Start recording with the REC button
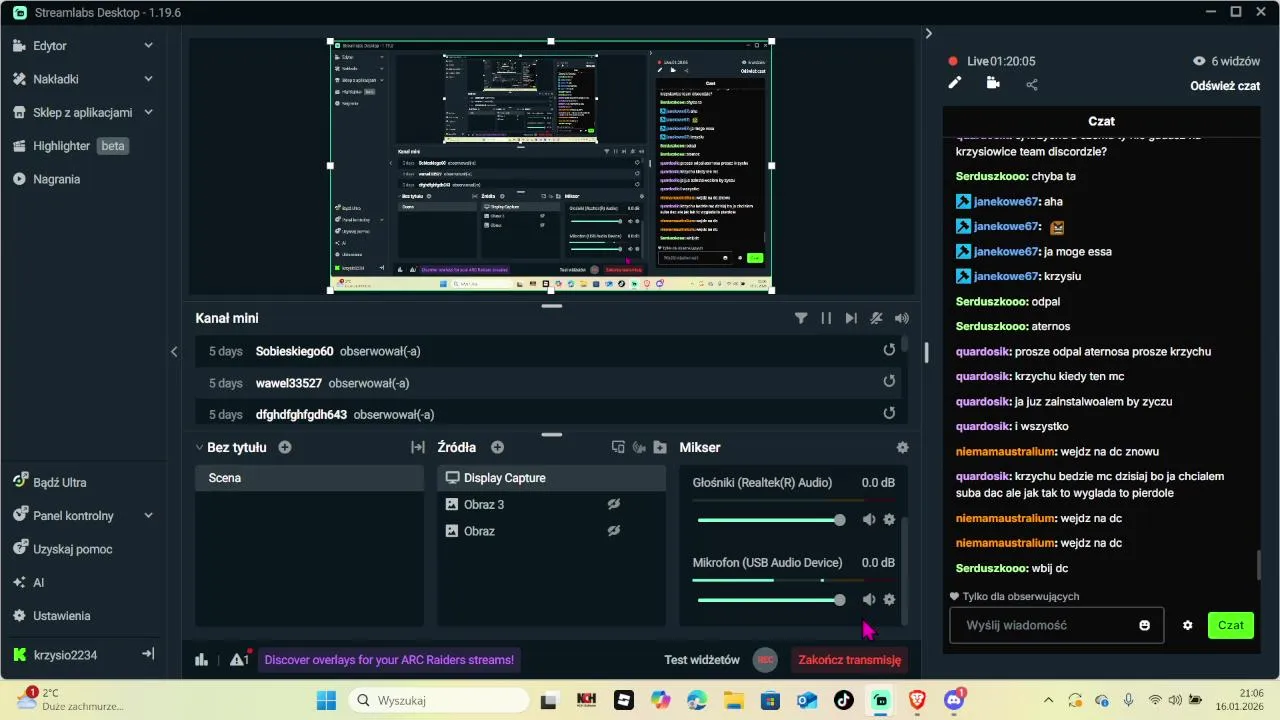Screen dimensions: 1280x720 [765, 660]
